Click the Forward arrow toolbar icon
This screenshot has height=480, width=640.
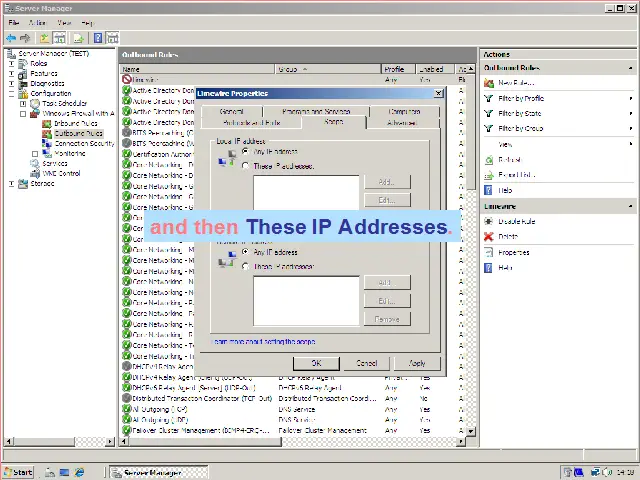click(x=25, y=38)
